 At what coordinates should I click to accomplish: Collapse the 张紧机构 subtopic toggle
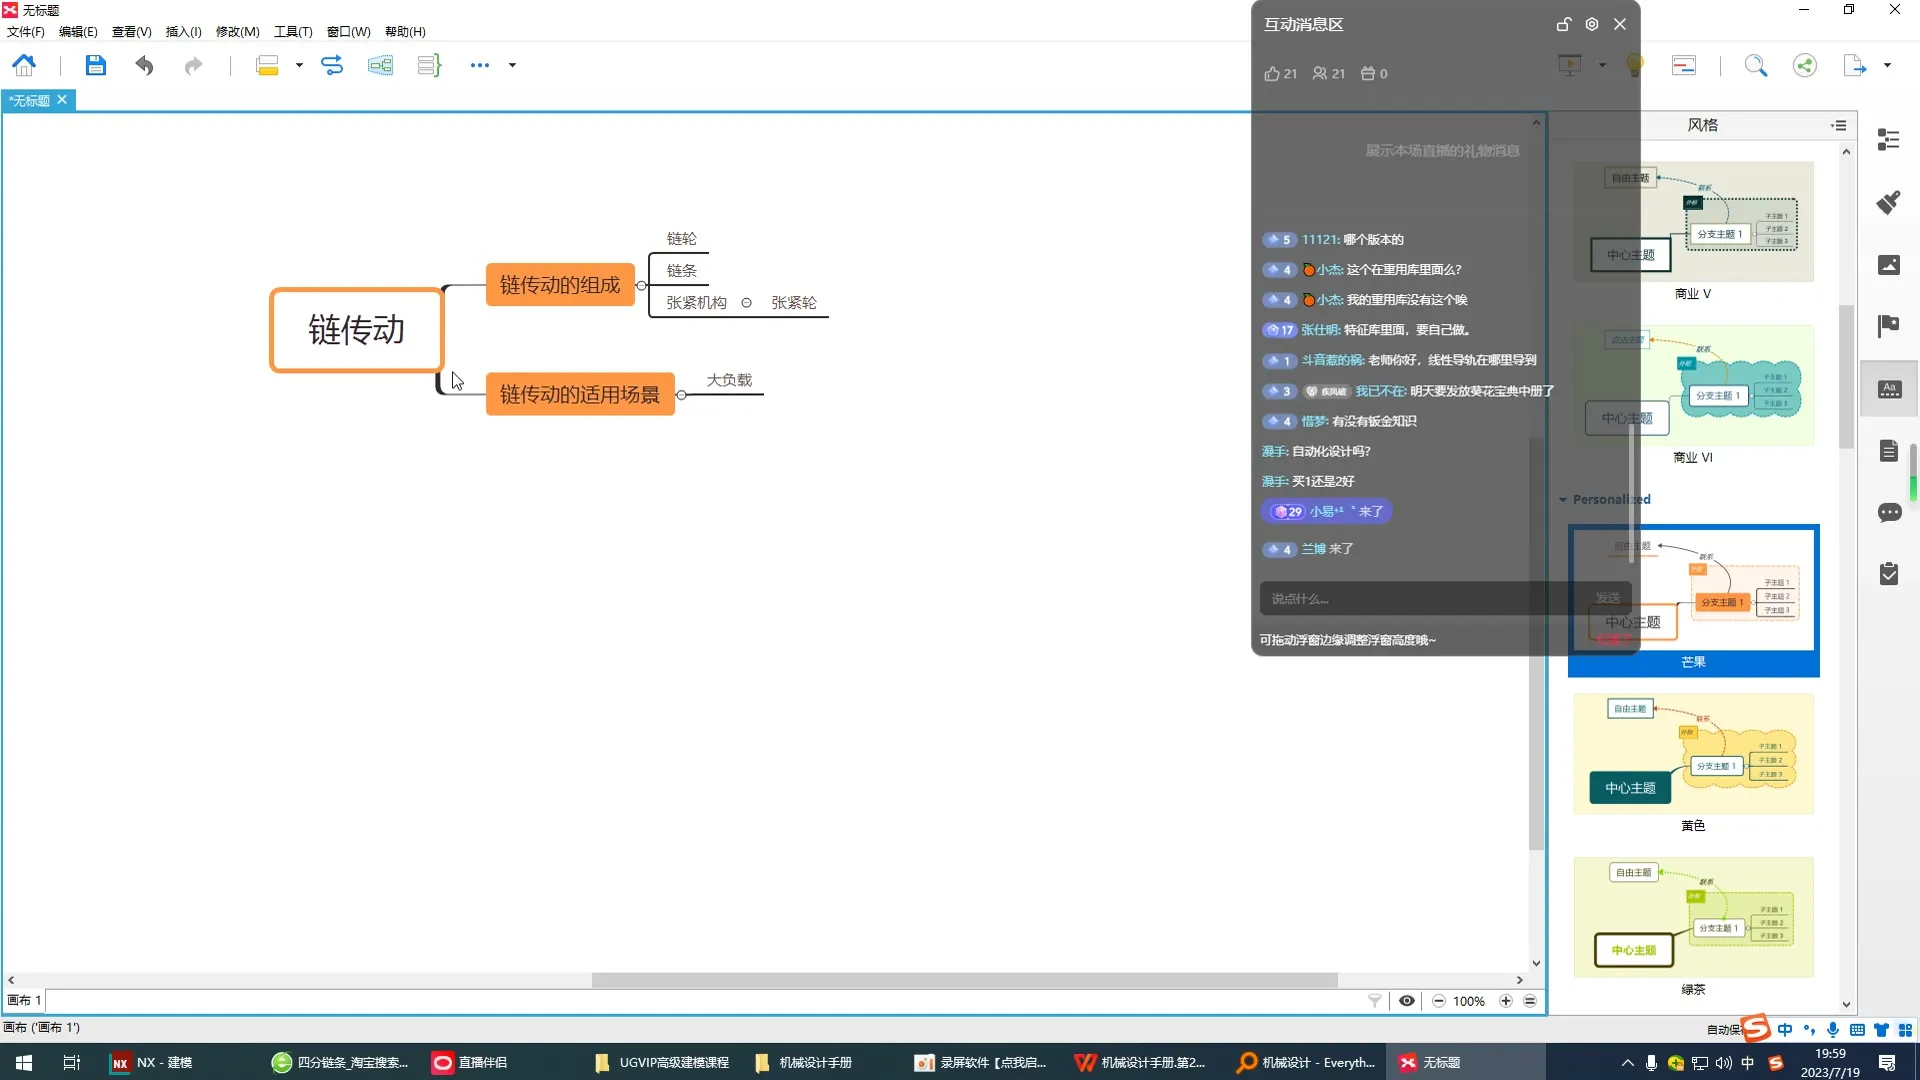pyautogui.click(x=746, y=303)
